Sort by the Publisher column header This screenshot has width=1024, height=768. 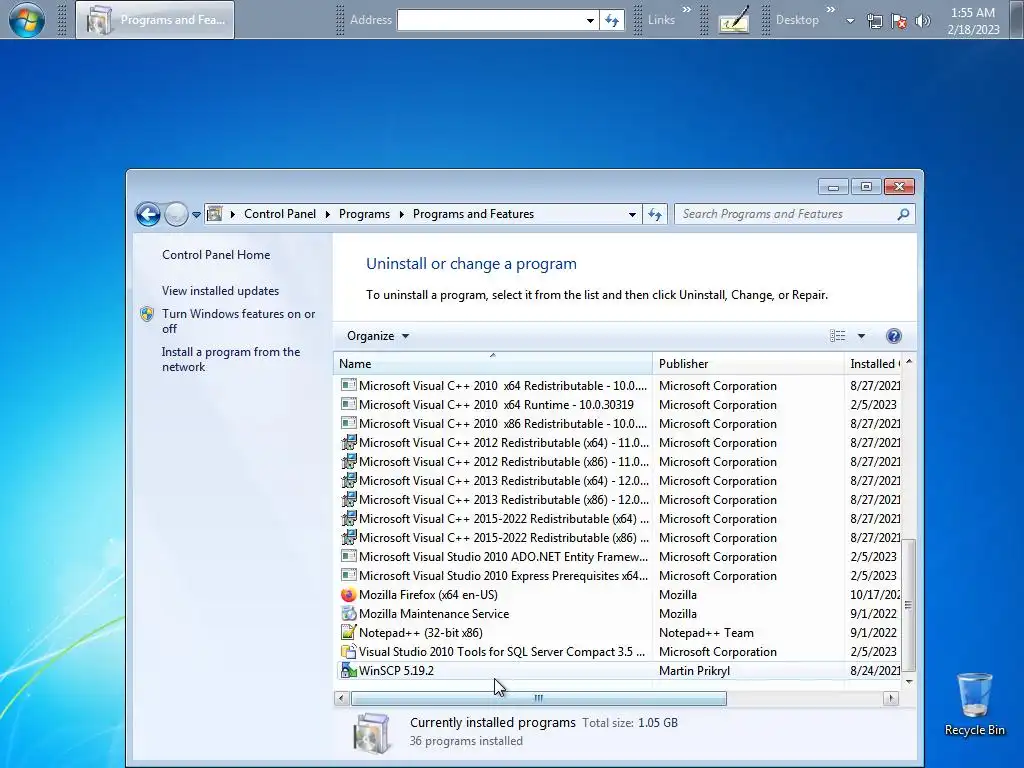pyautogui.click(x=748, y=364)
